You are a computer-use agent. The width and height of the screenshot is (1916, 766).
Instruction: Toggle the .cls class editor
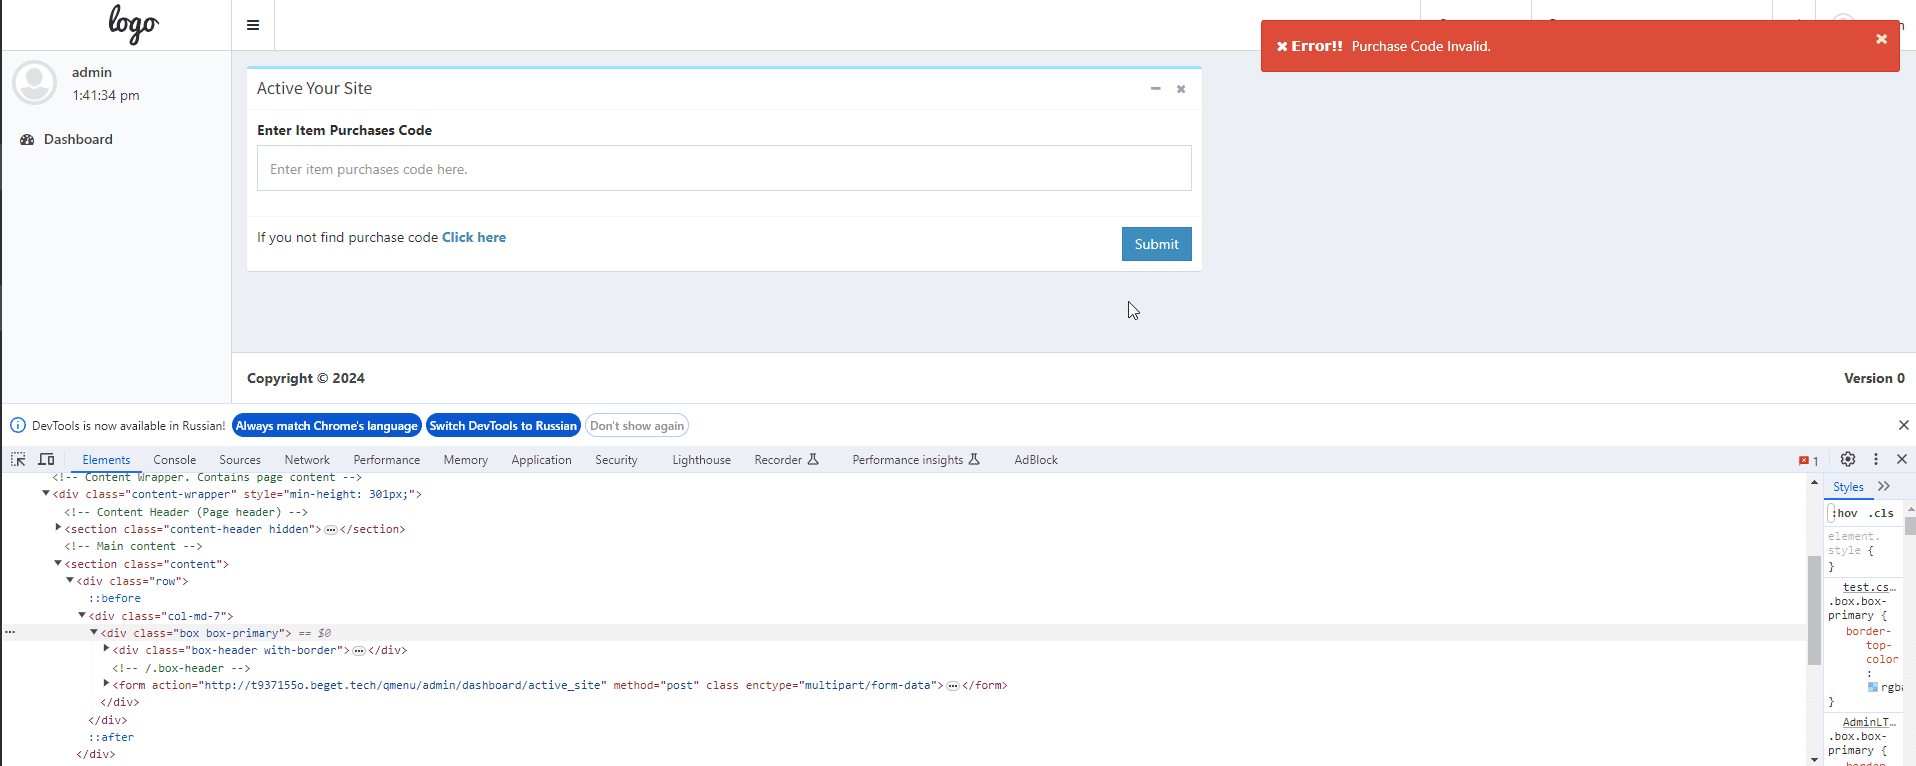pos(1882,513)
